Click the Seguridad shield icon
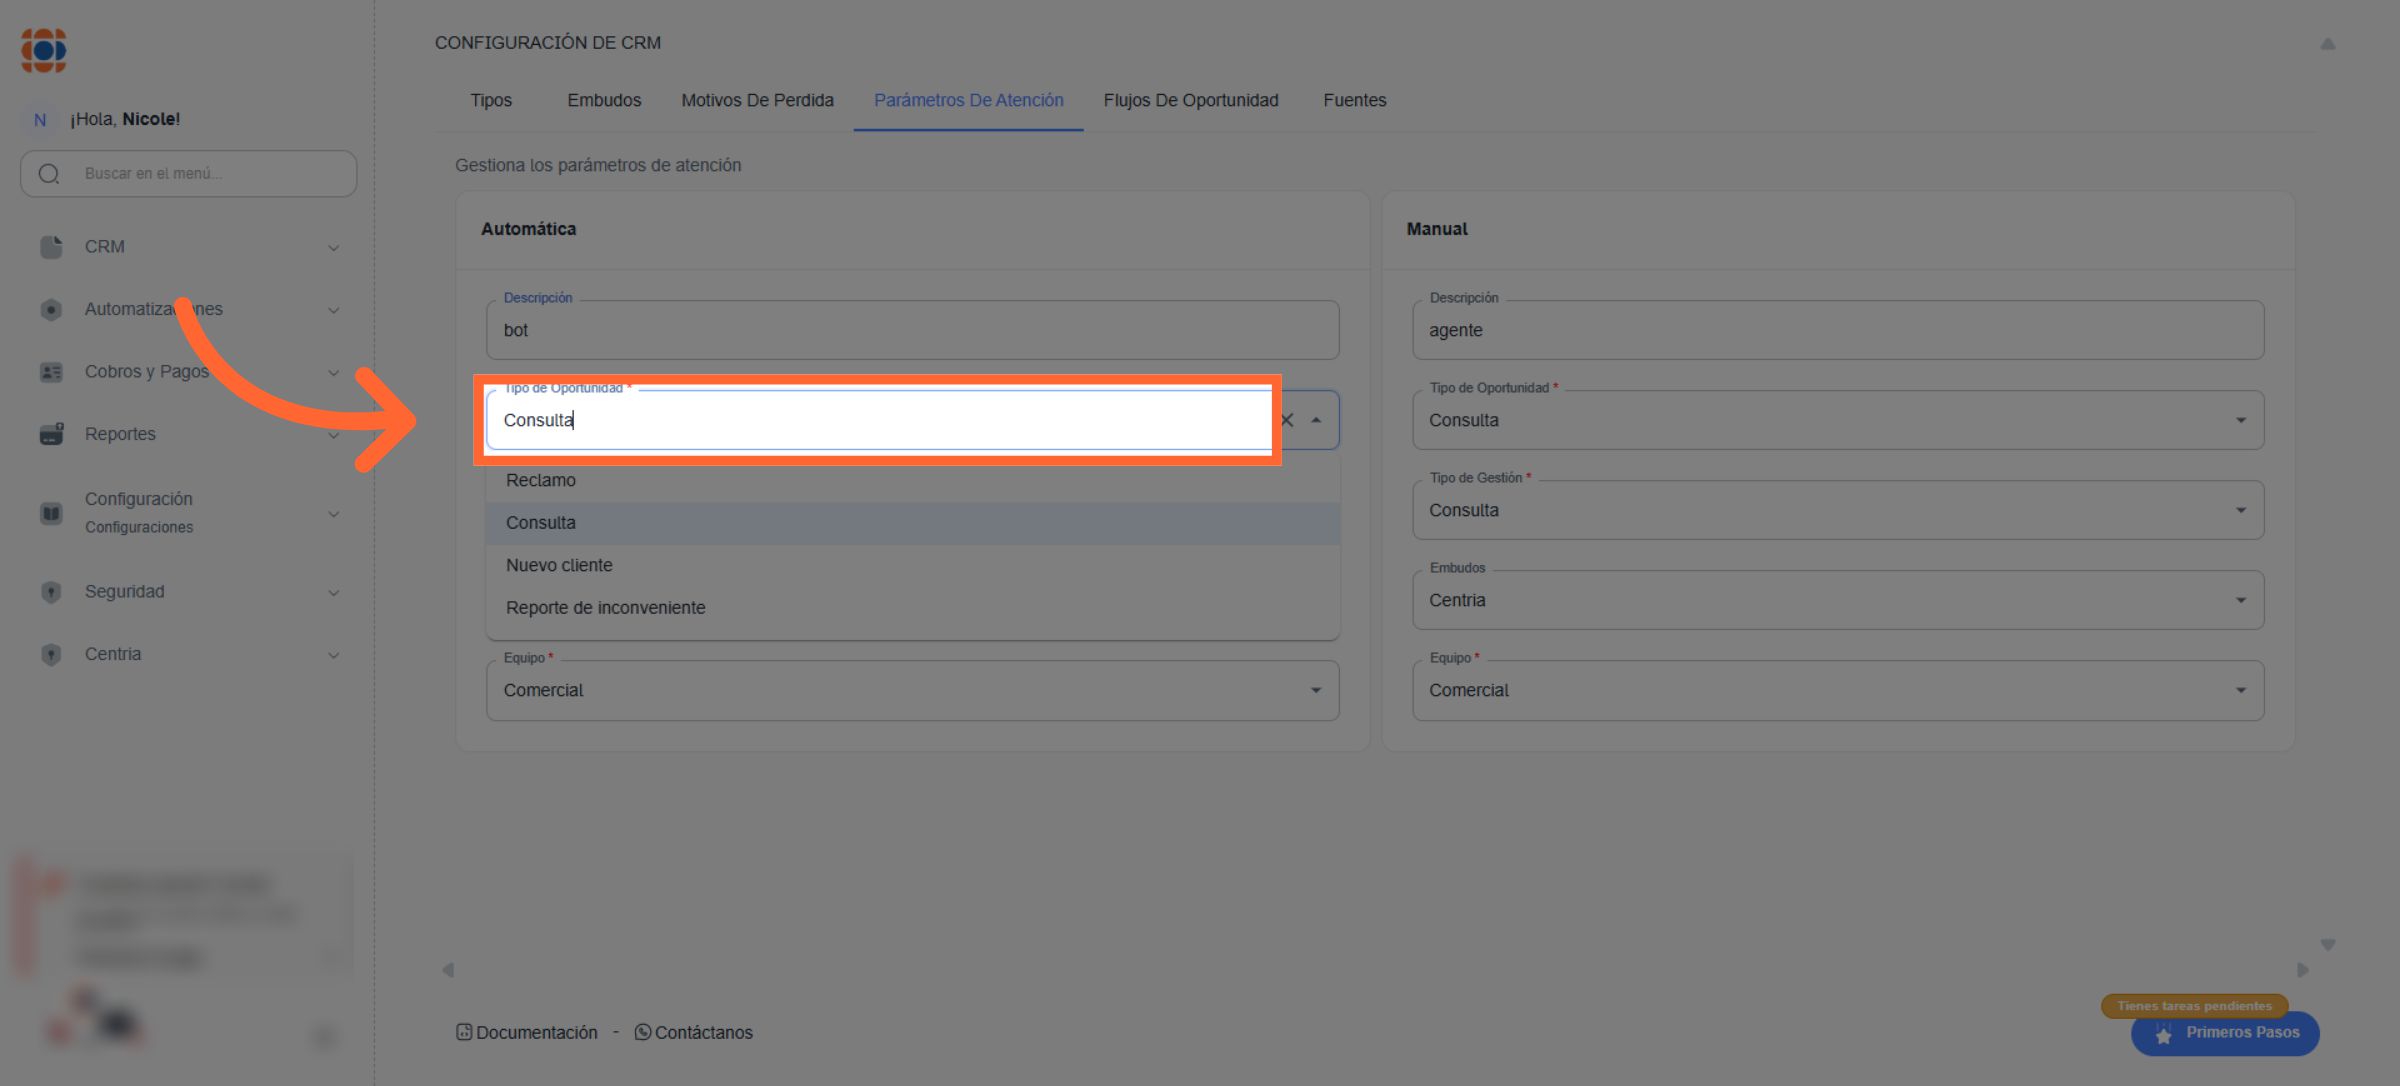 tap(51, 592)
